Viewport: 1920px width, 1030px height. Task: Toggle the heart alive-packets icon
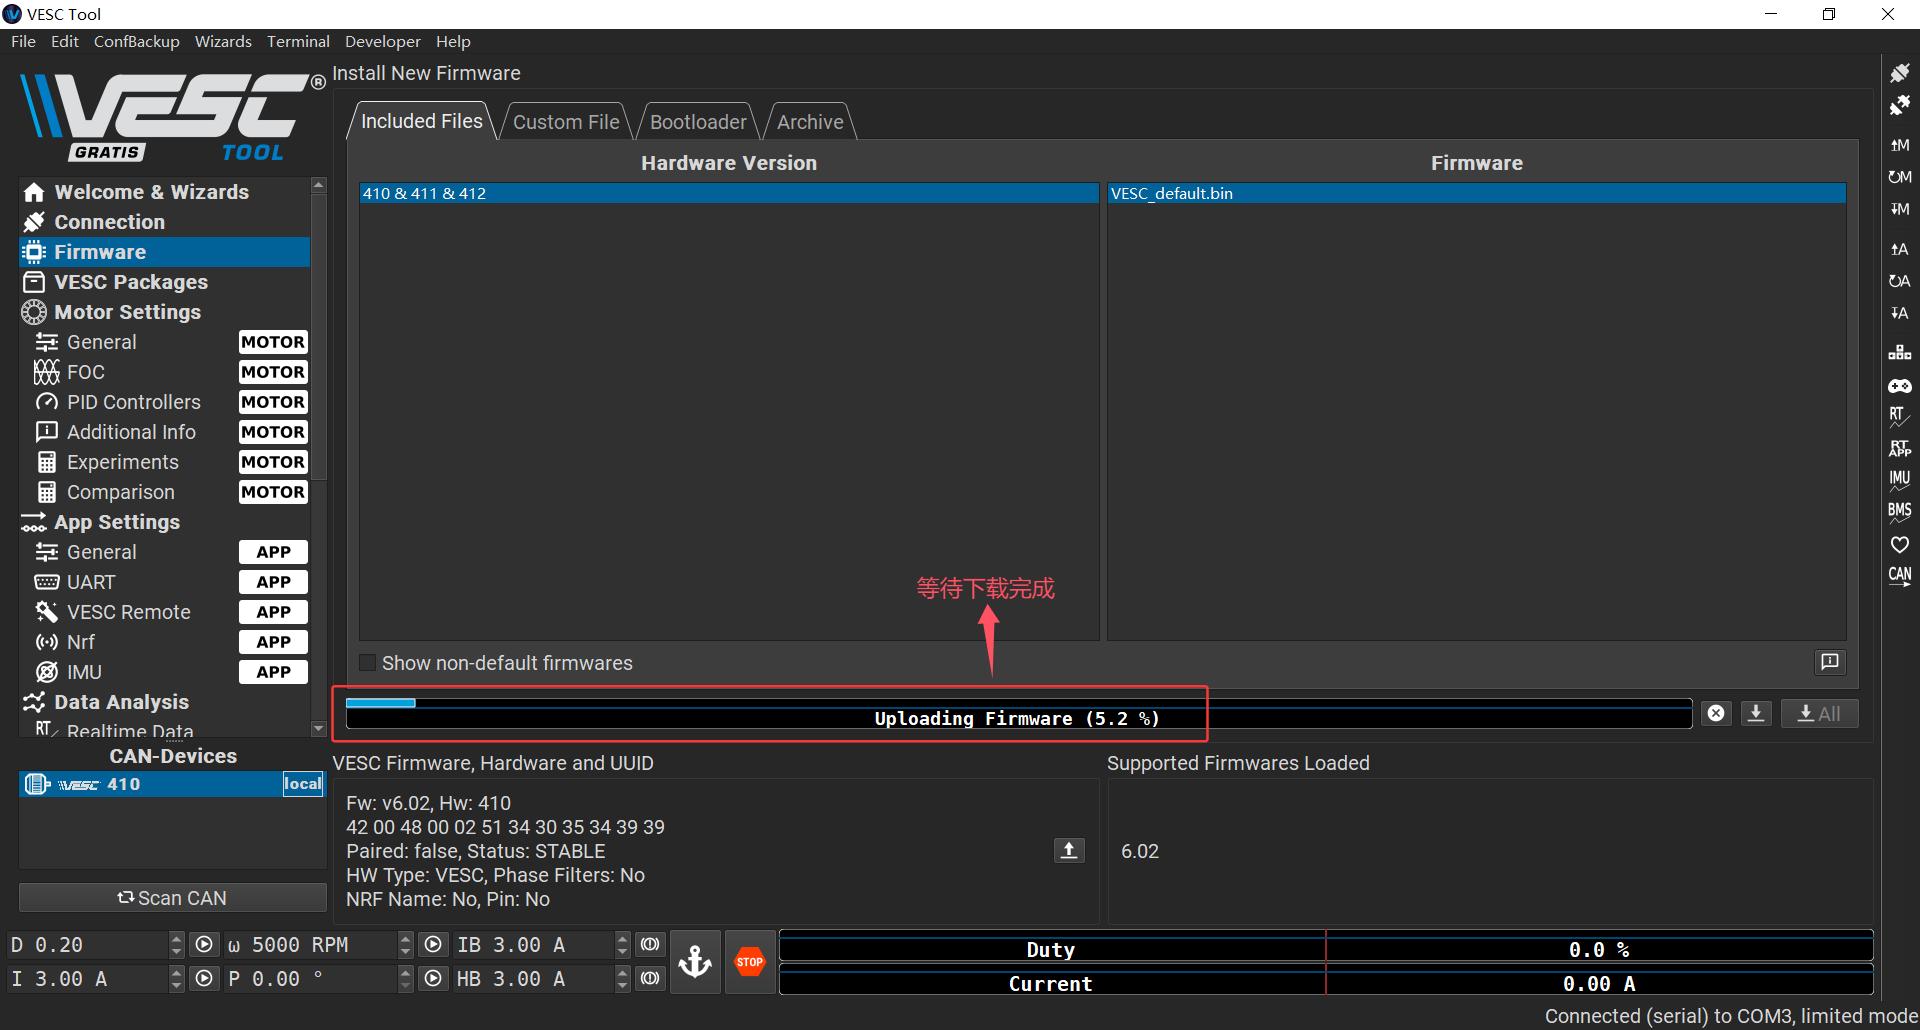(x=1899, y=545)
